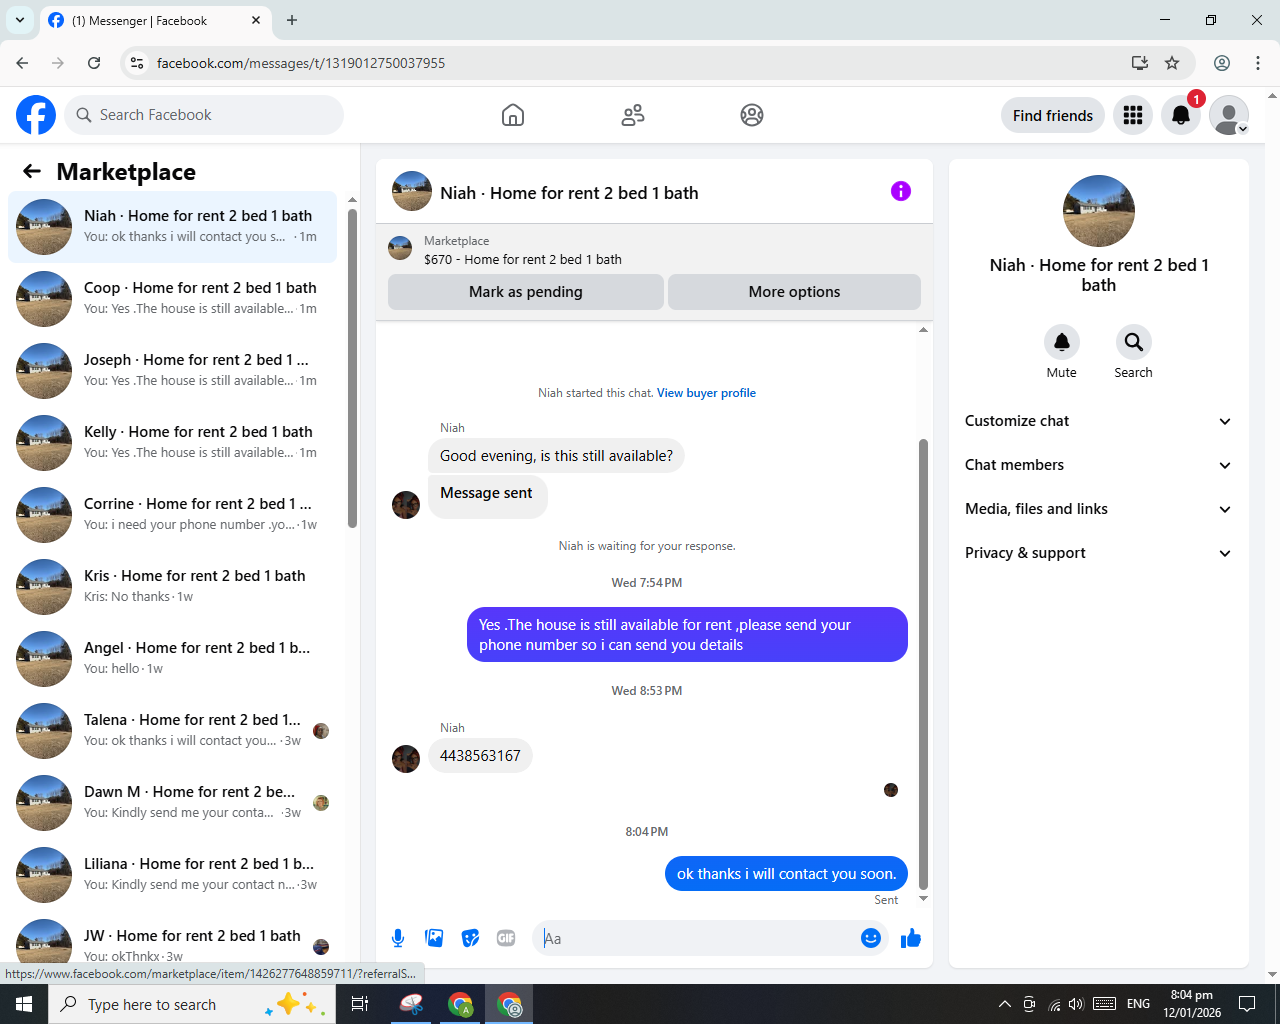Open Corrine conversation in list
Screen dimensions: 1280x1024
click(x=172, y=515)
